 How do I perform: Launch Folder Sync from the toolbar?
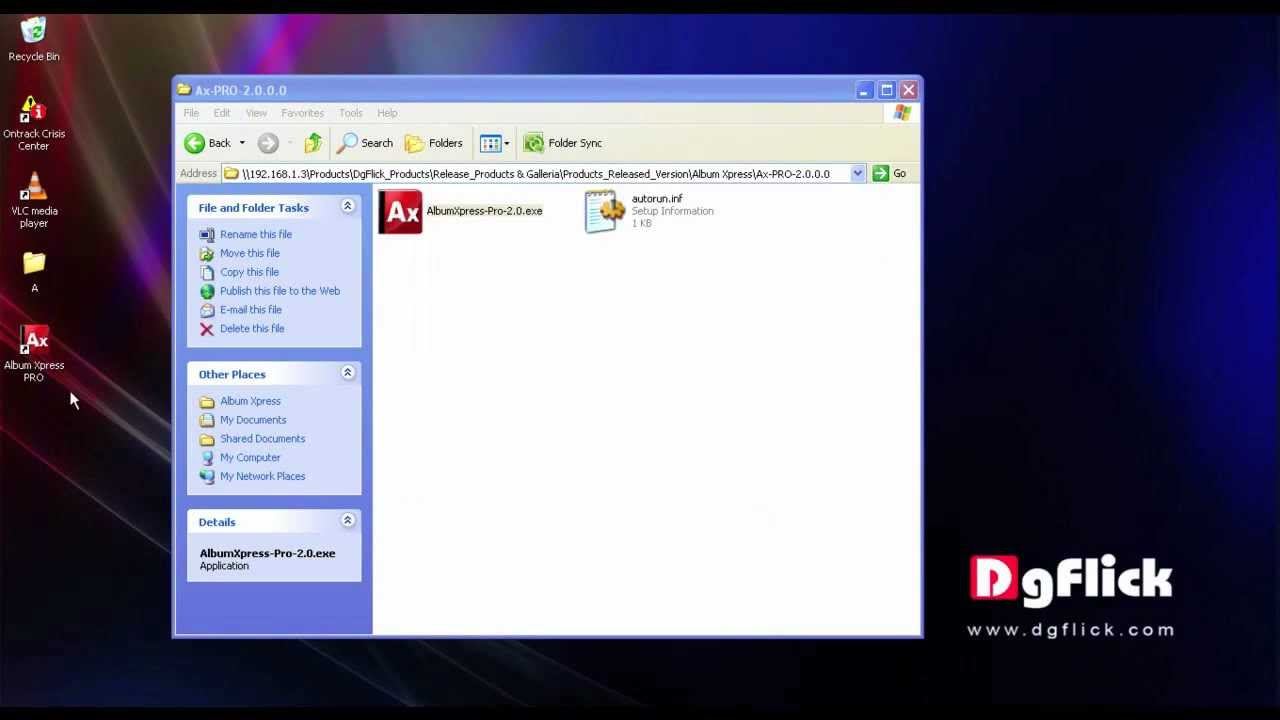tap(563, 143)
